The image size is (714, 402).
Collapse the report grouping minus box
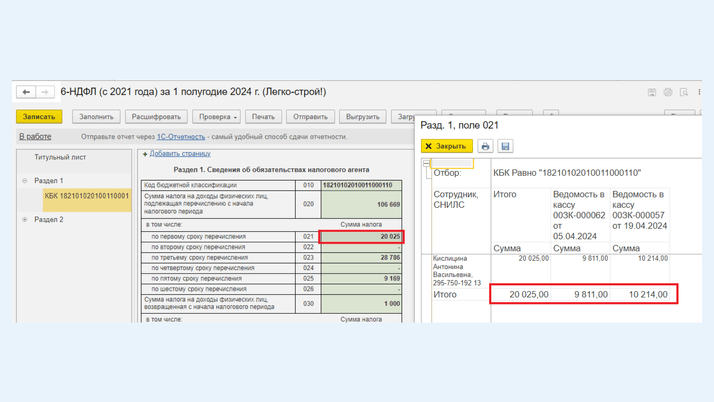[x=426, y=163]
